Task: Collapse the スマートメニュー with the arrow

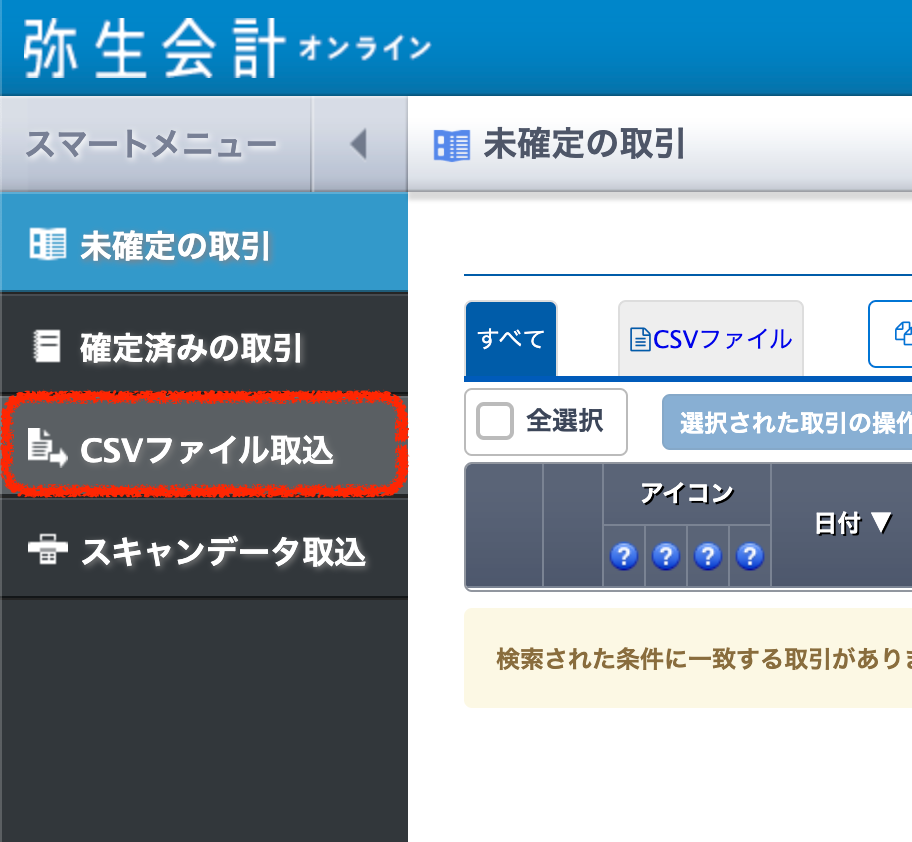Action: point(358,145)
